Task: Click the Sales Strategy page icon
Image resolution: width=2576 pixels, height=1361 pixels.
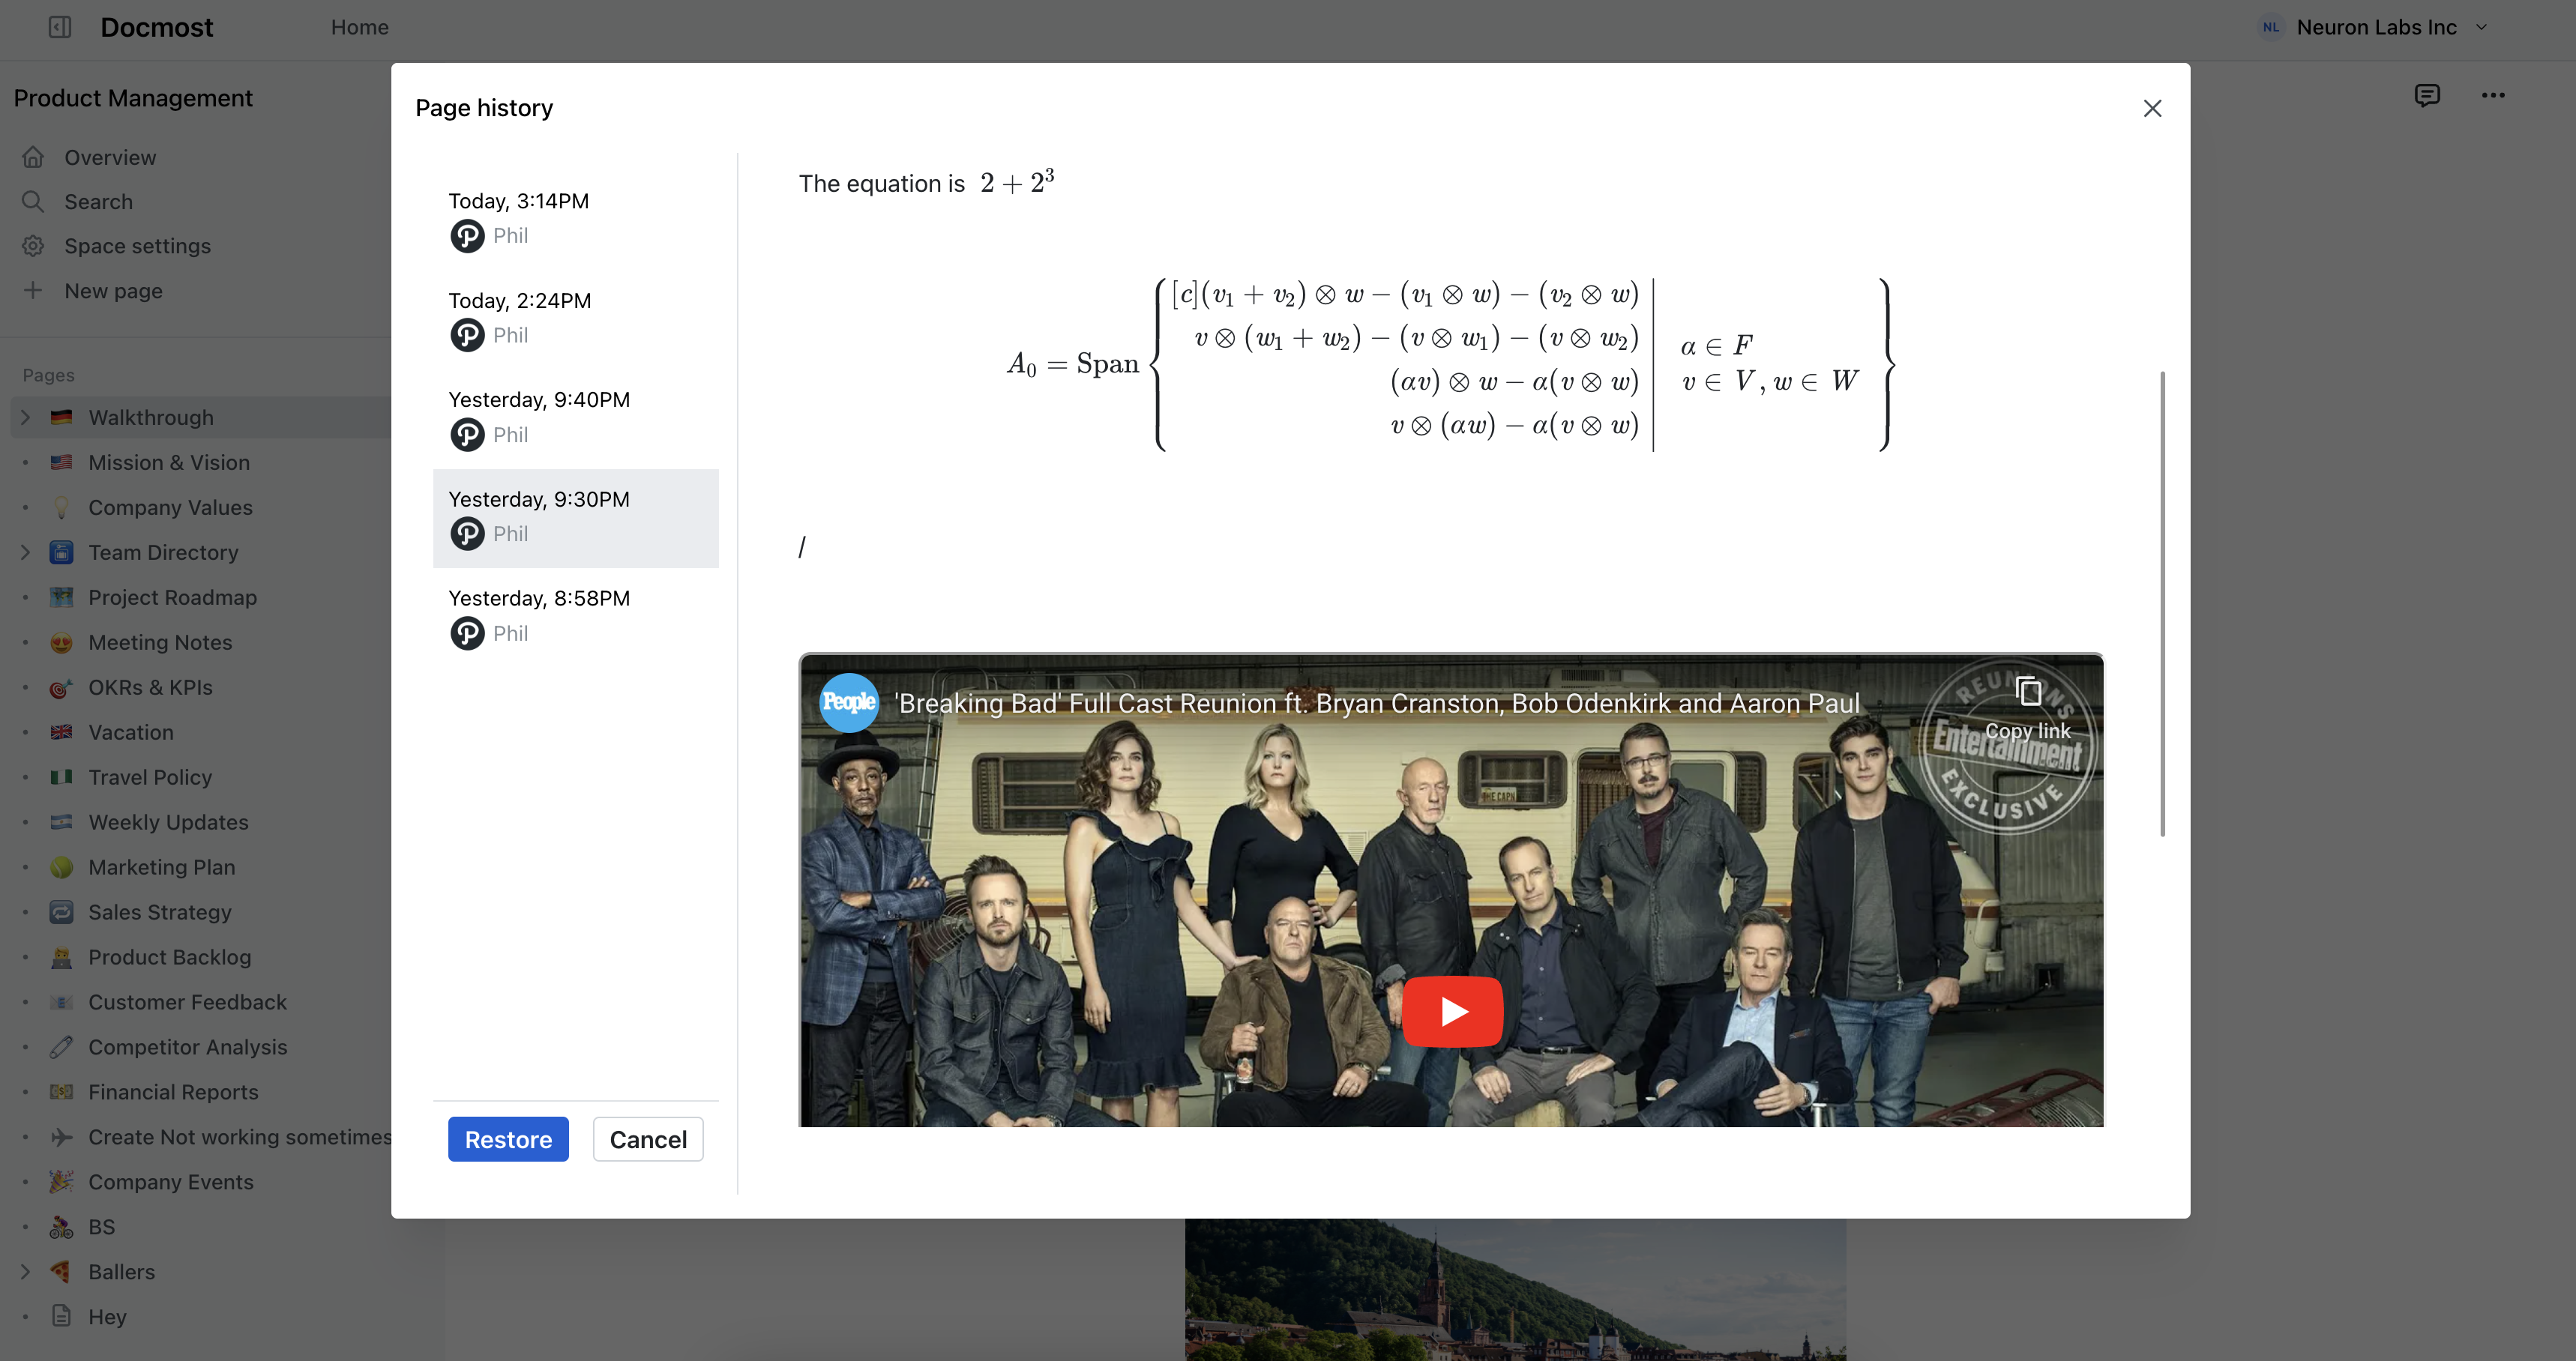Action: pyautogui.click(x=61, y=912)
